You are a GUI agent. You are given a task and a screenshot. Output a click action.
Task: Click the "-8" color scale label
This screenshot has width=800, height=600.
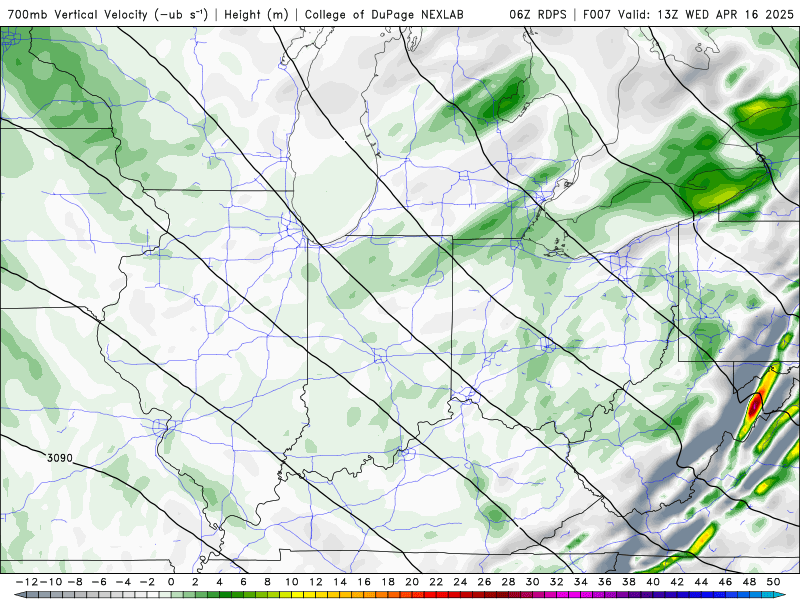coord(76,582)
